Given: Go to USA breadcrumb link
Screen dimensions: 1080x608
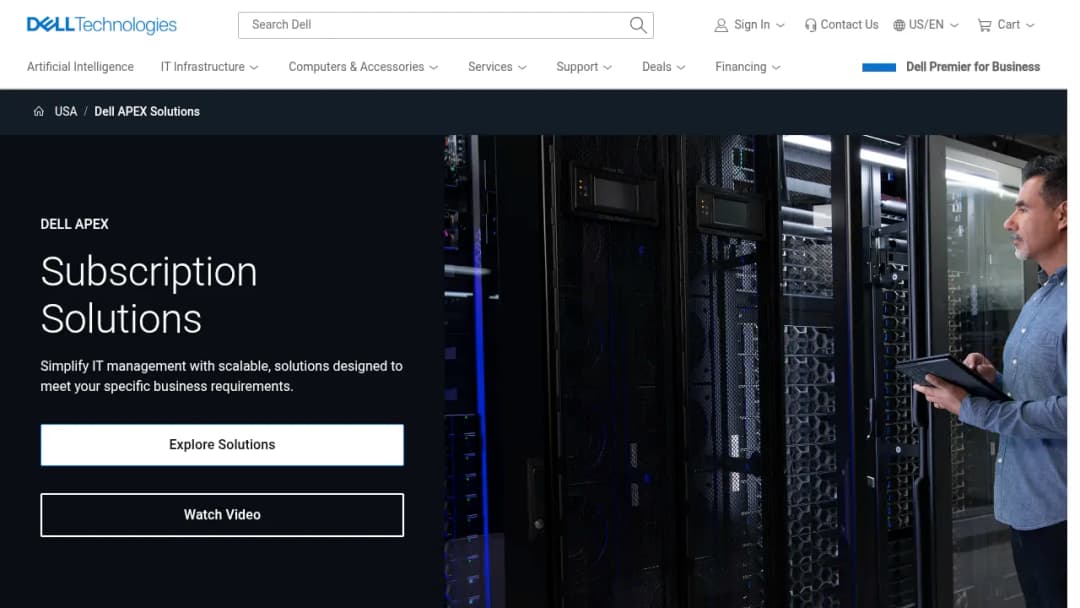Looking at the screenshot, I should 65,111.
